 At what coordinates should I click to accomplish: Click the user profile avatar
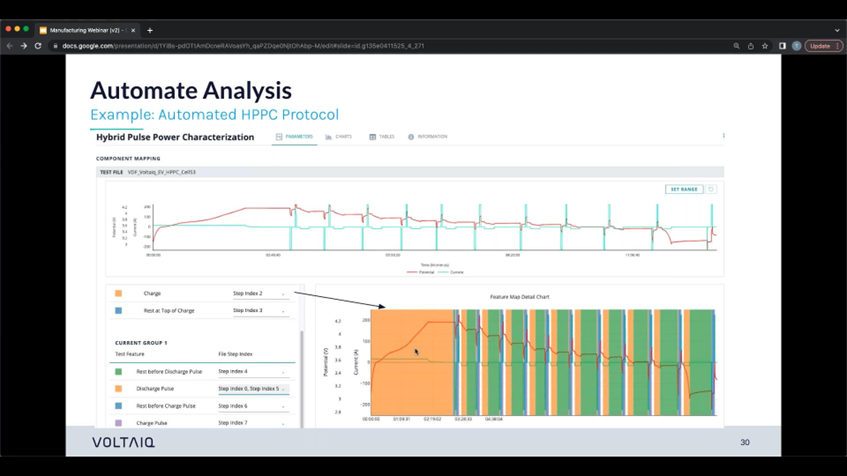796,46
